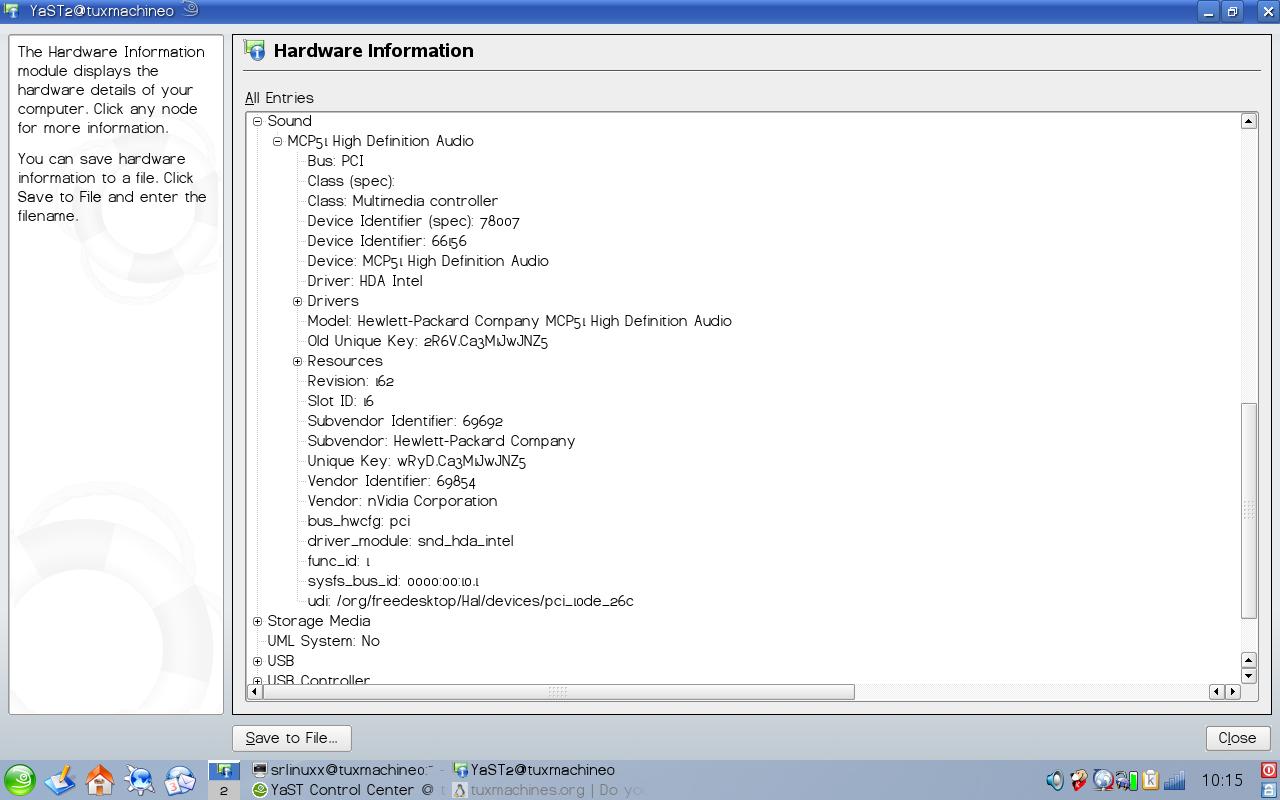The image size is (1280, 800).
Task: Select 'driver_module: snd_hda_intel' row
Action: pyautogui.click(x=410, y=541)
